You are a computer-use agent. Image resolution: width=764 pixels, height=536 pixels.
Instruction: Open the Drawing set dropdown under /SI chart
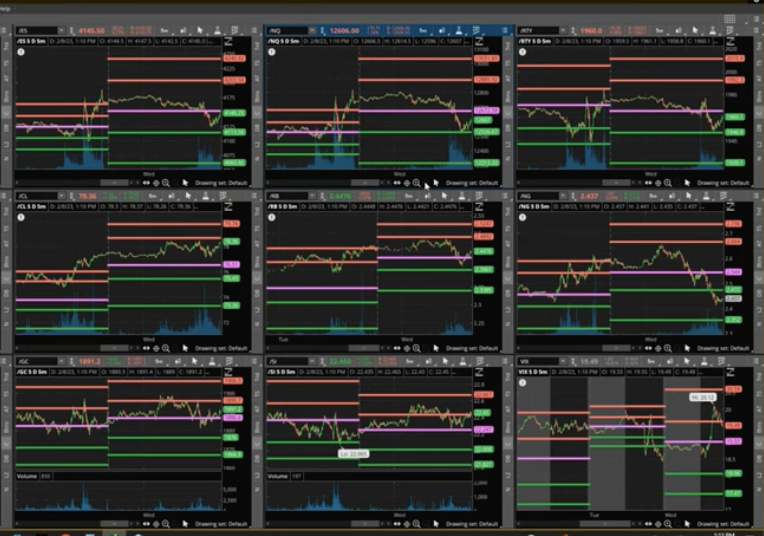(x=471, y=522)
